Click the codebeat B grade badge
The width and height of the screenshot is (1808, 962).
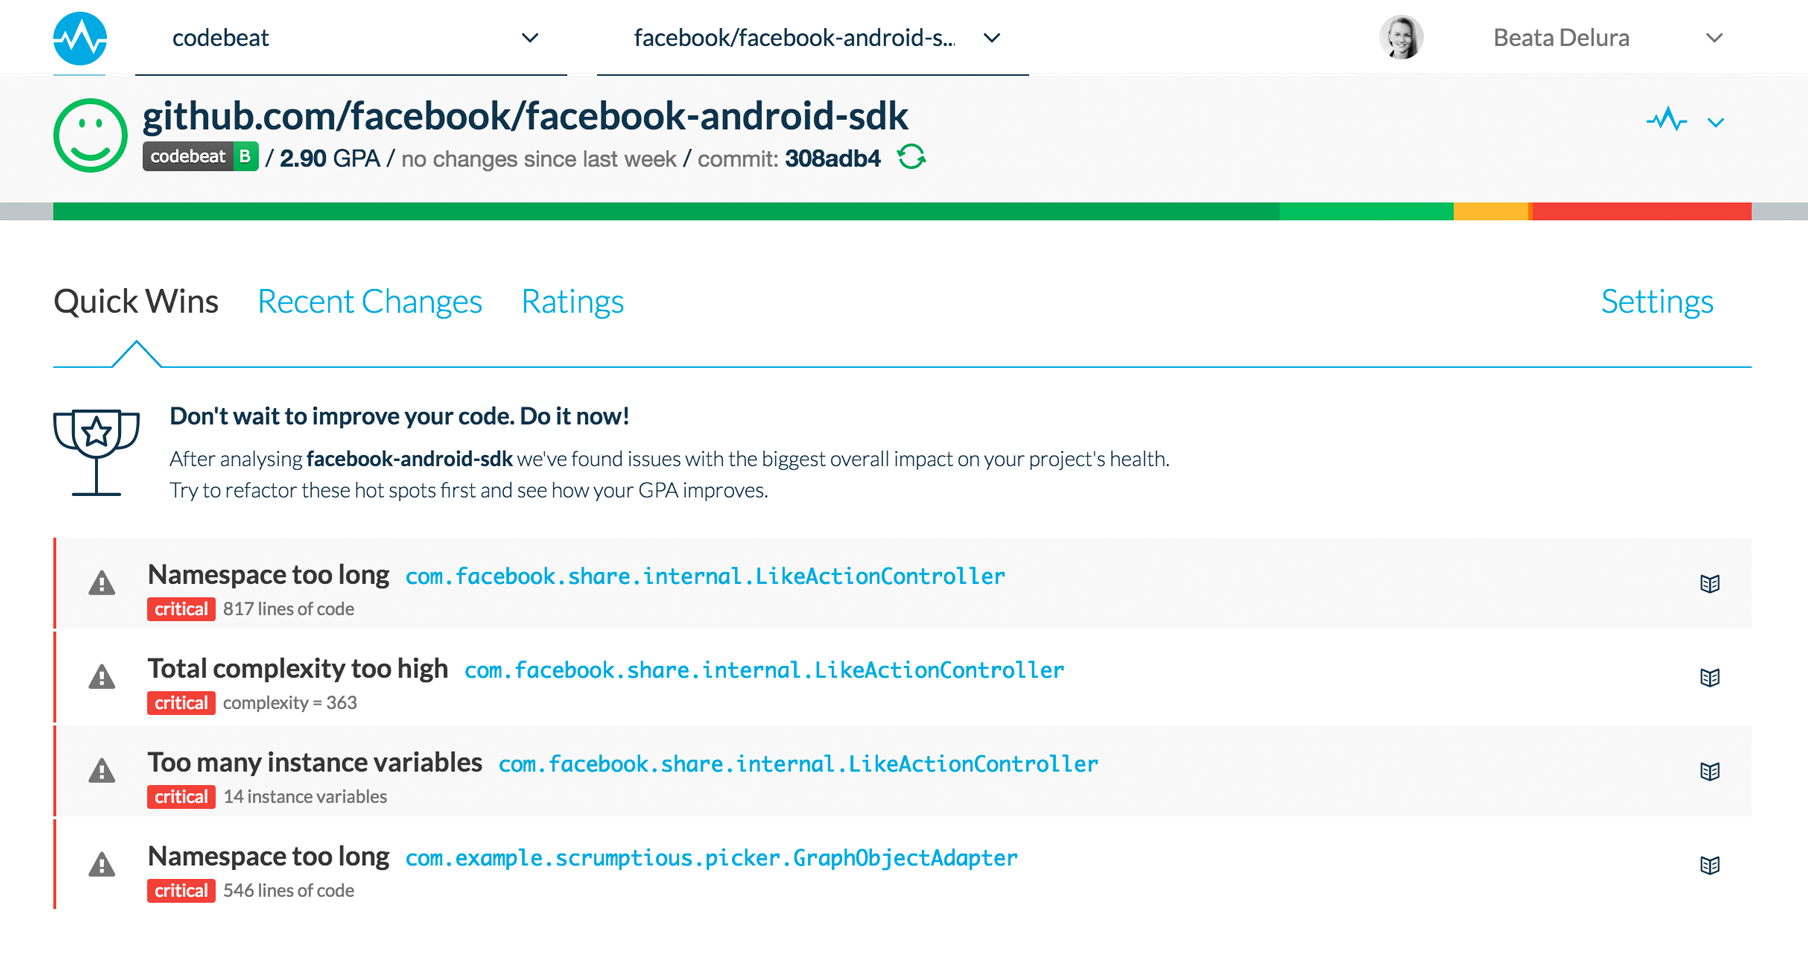coord(200,157)
